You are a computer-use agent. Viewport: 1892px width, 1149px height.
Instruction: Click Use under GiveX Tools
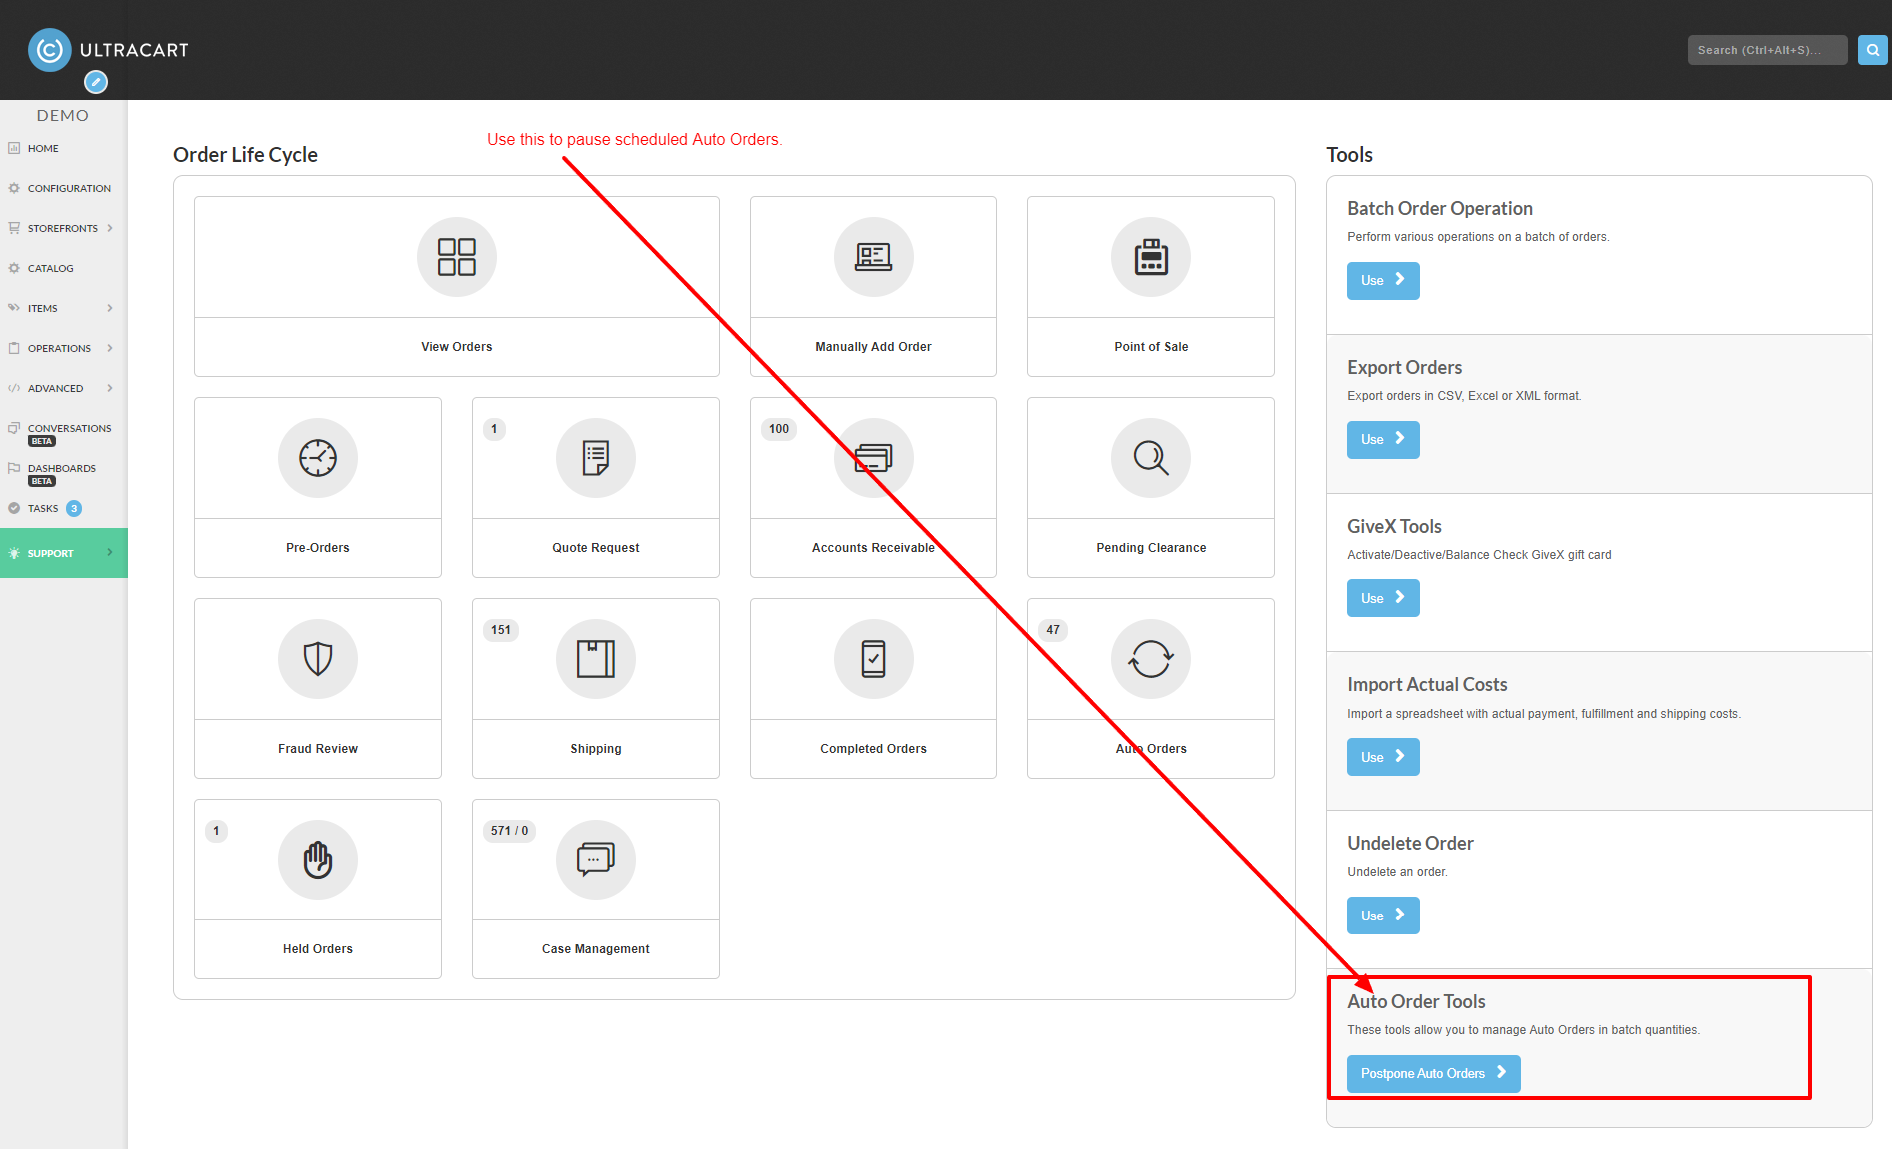1383,598
